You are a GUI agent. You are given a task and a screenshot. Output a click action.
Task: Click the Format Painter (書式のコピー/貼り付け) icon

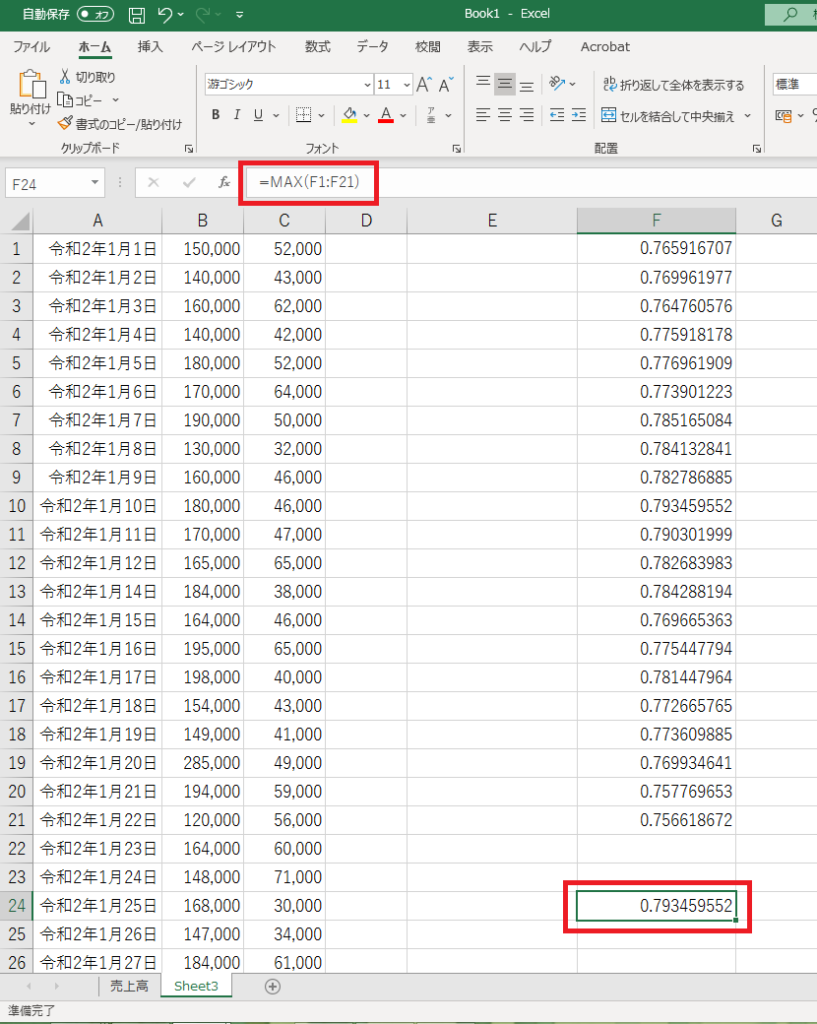point(65,124)
